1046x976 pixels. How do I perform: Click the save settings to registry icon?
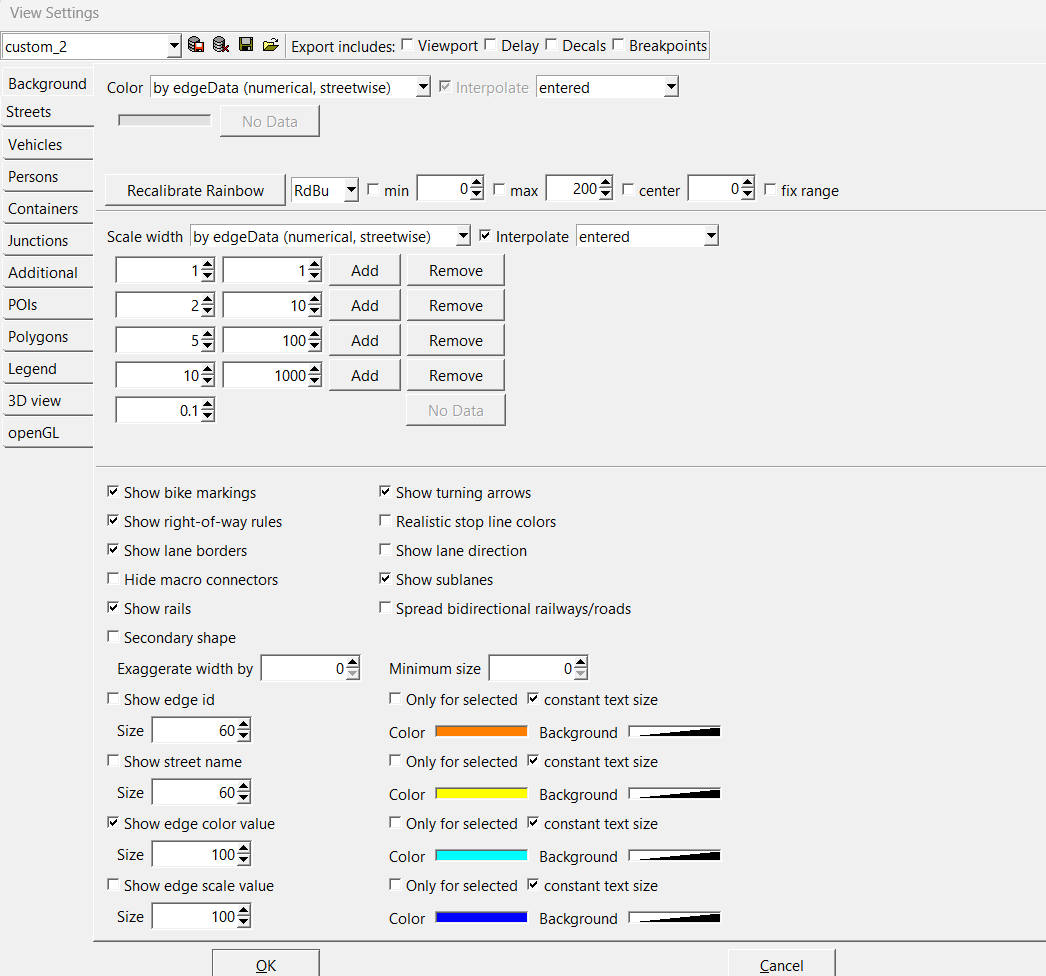[196, 45]
